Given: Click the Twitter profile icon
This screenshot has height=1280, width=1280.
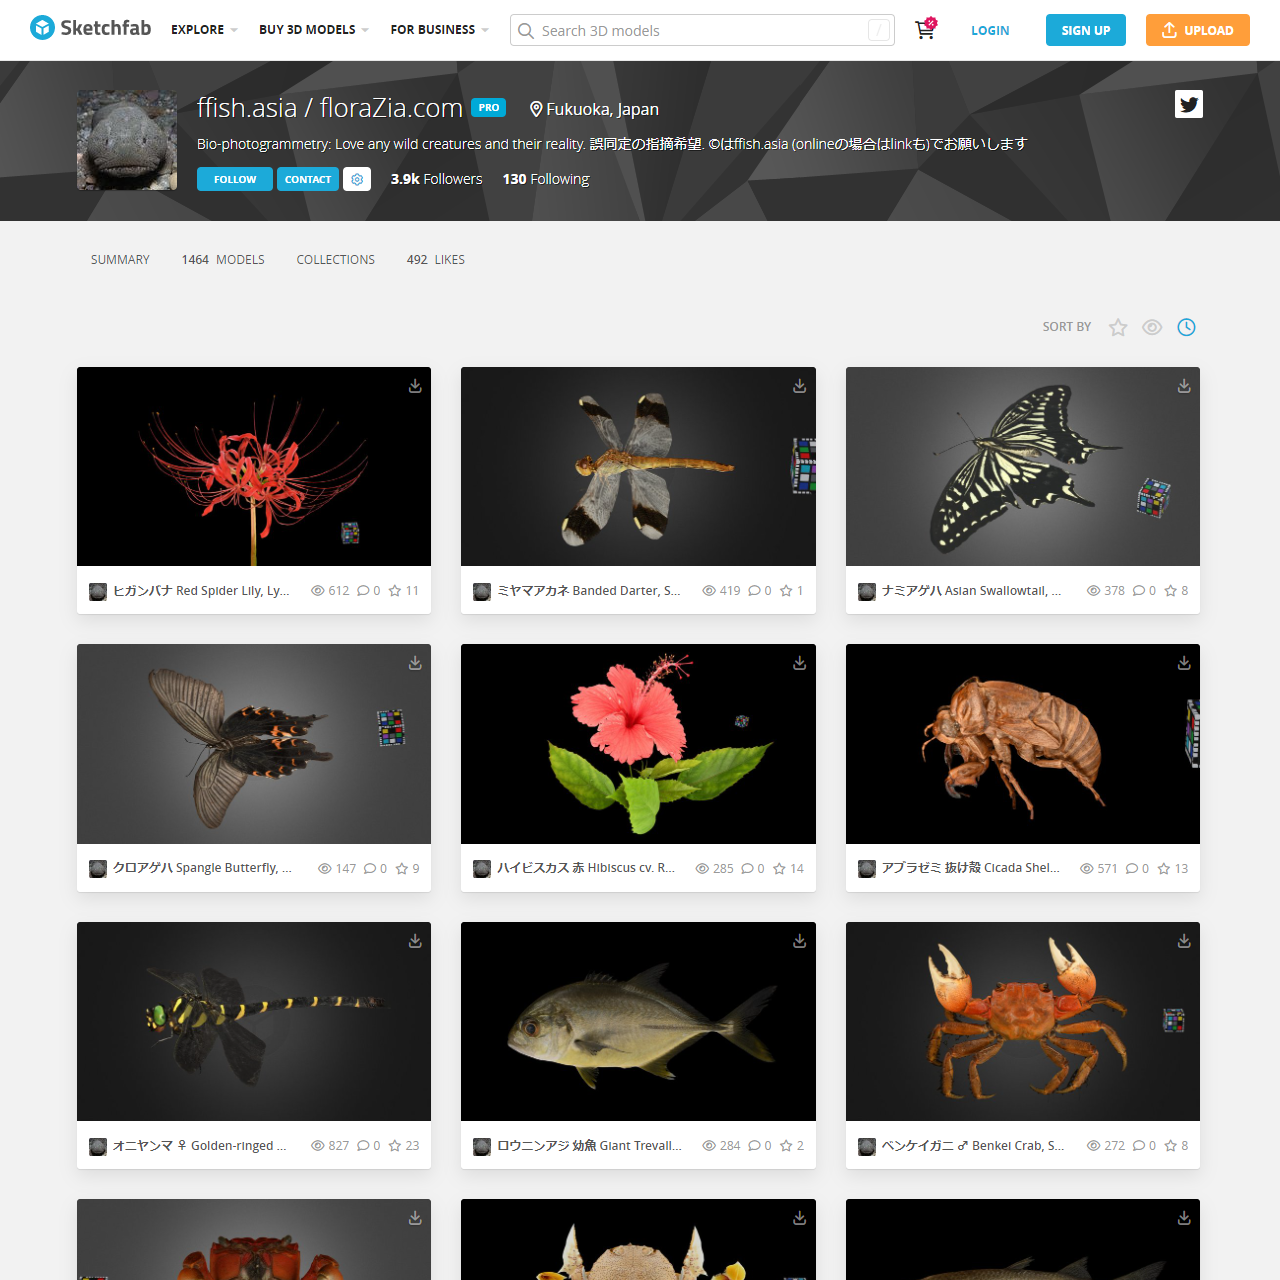Looking at the screenshot, I should pos(1188,104).
